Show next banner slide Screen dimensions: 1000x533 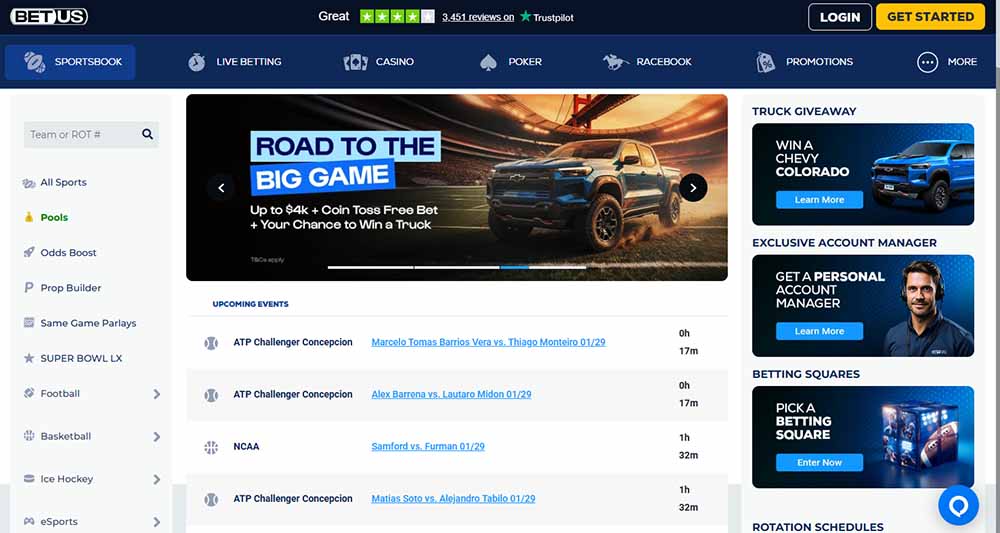[693, 187]
